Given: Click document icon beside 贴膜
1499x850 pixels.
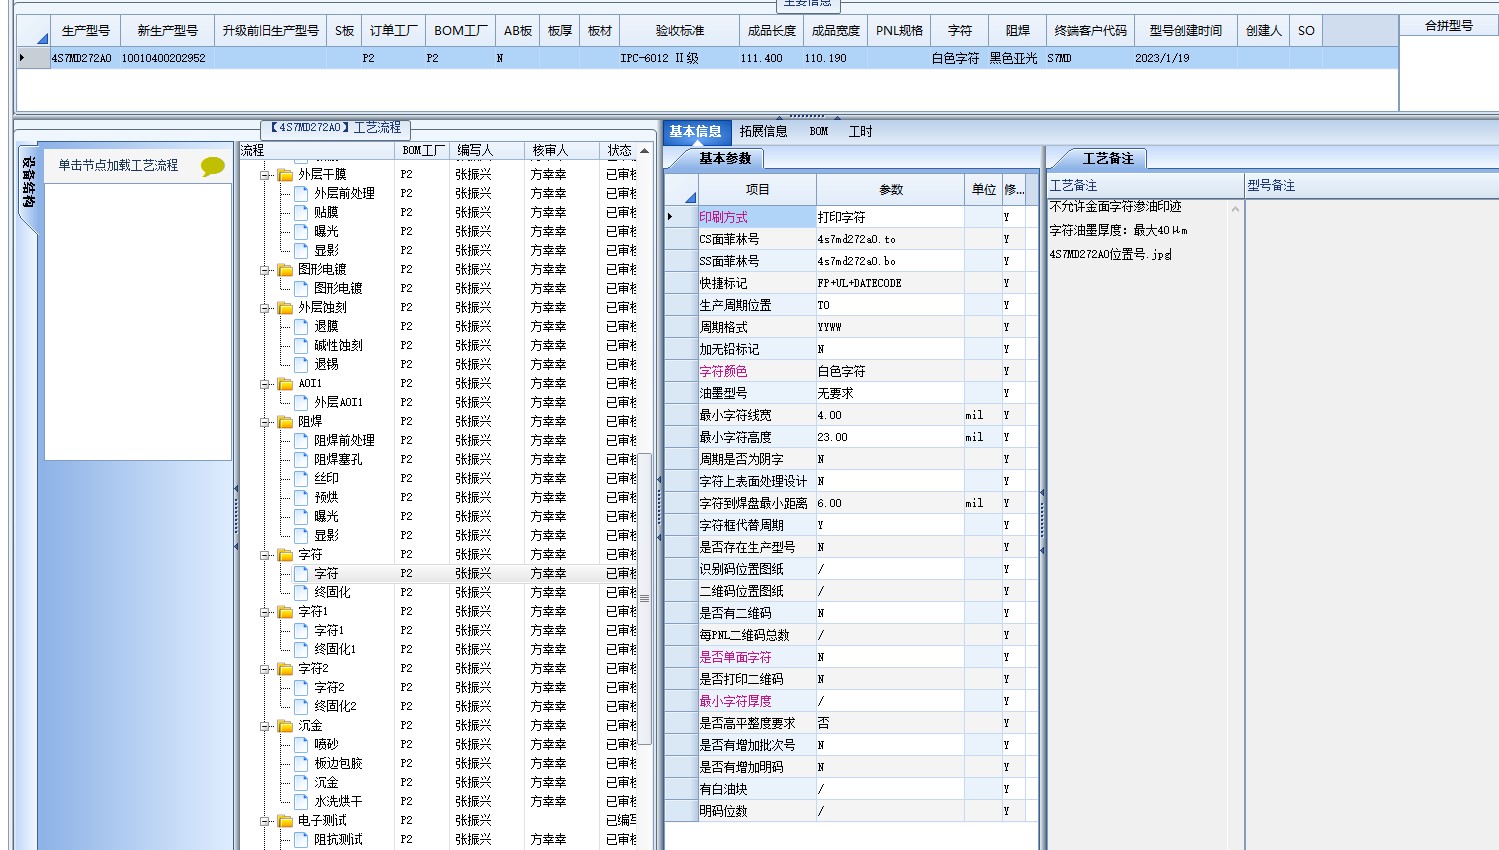Looking at the screenshot, I should click(302, 212).
